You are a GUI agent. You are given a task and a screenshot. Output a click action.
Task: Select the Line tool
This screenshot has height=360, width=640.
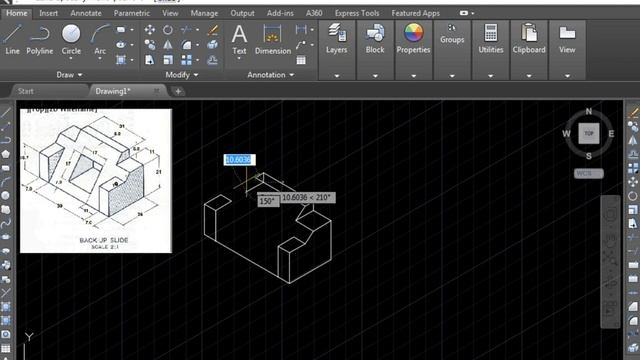pos(12,40)
